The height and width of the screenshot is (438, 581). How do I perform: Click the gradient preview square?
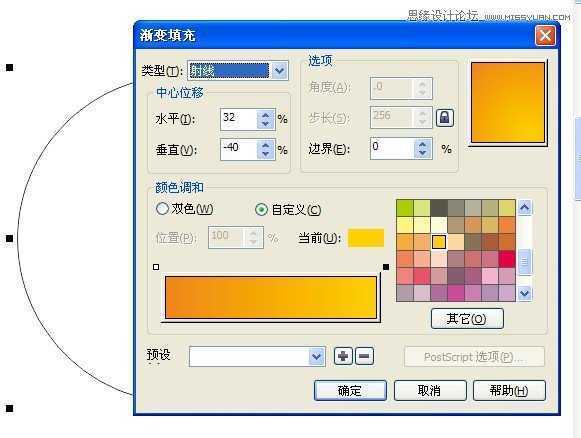(x=508, y=102)
